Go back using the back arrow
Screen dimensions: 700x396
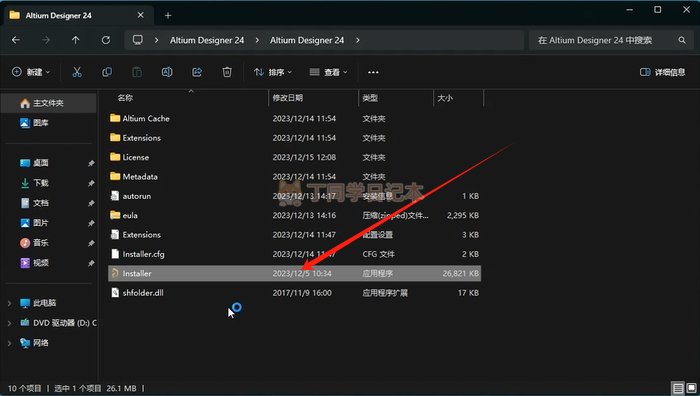pos(16,40)
